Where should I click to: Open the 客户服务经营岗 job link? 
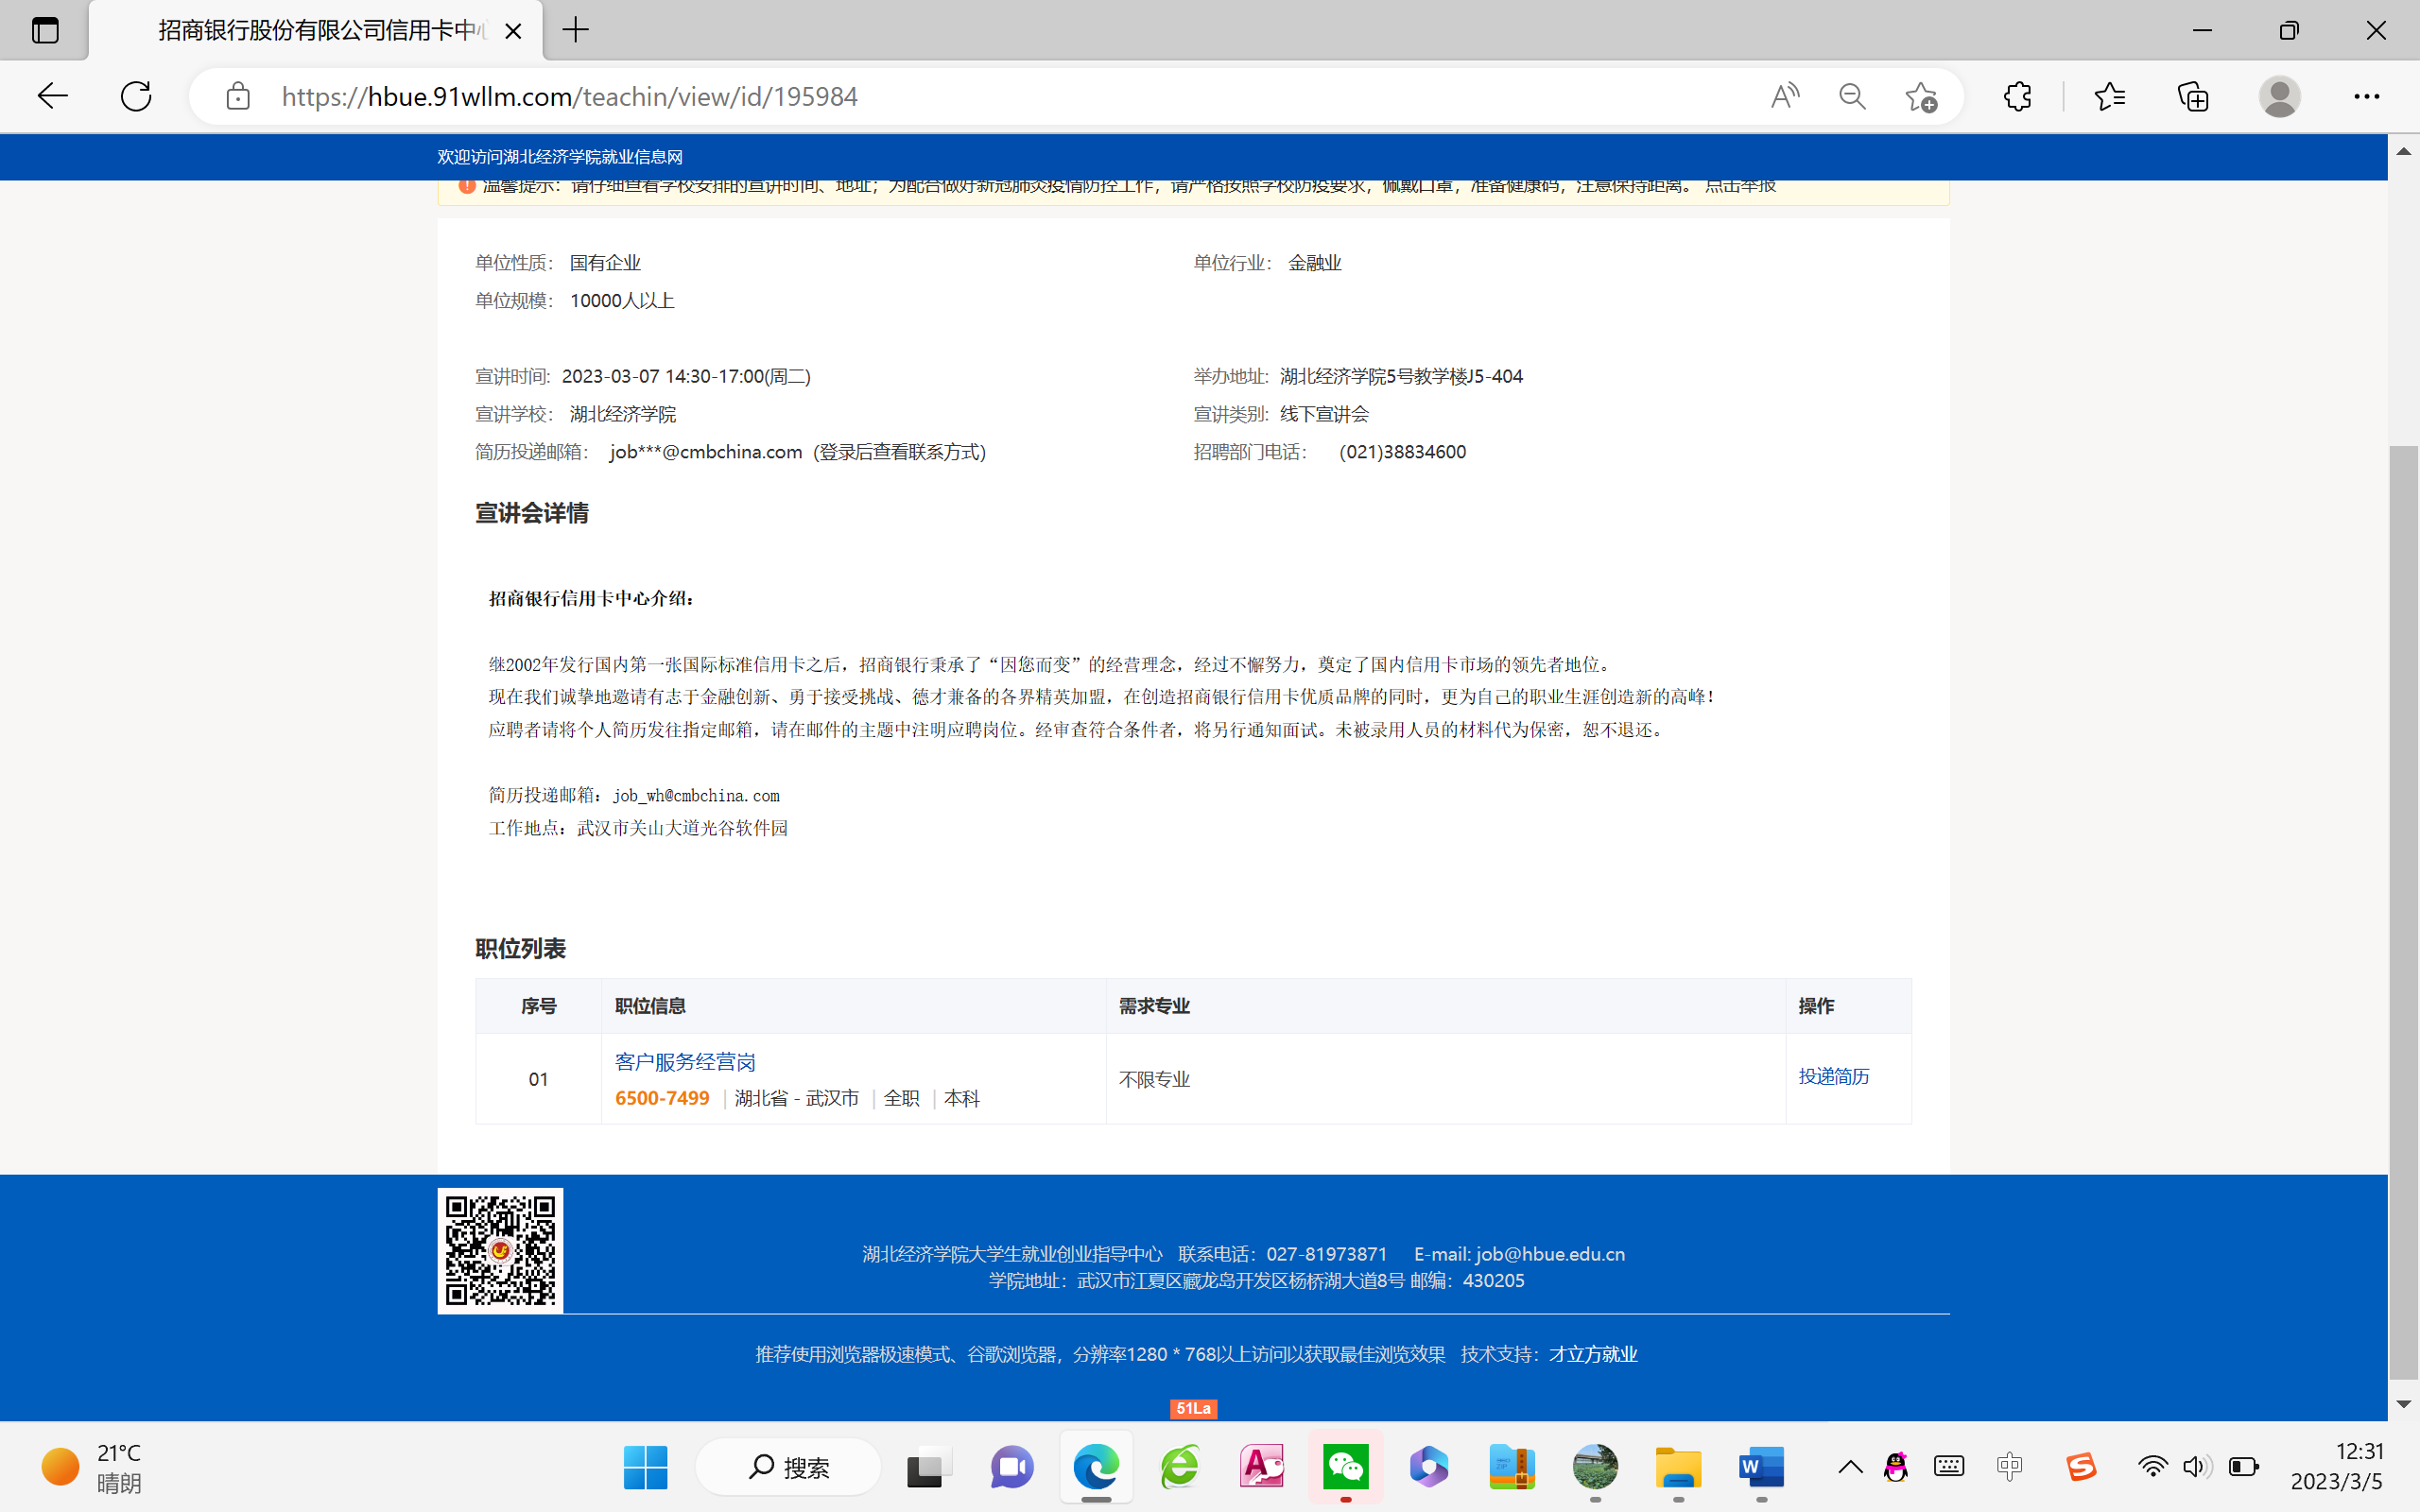pos(685,1061)
